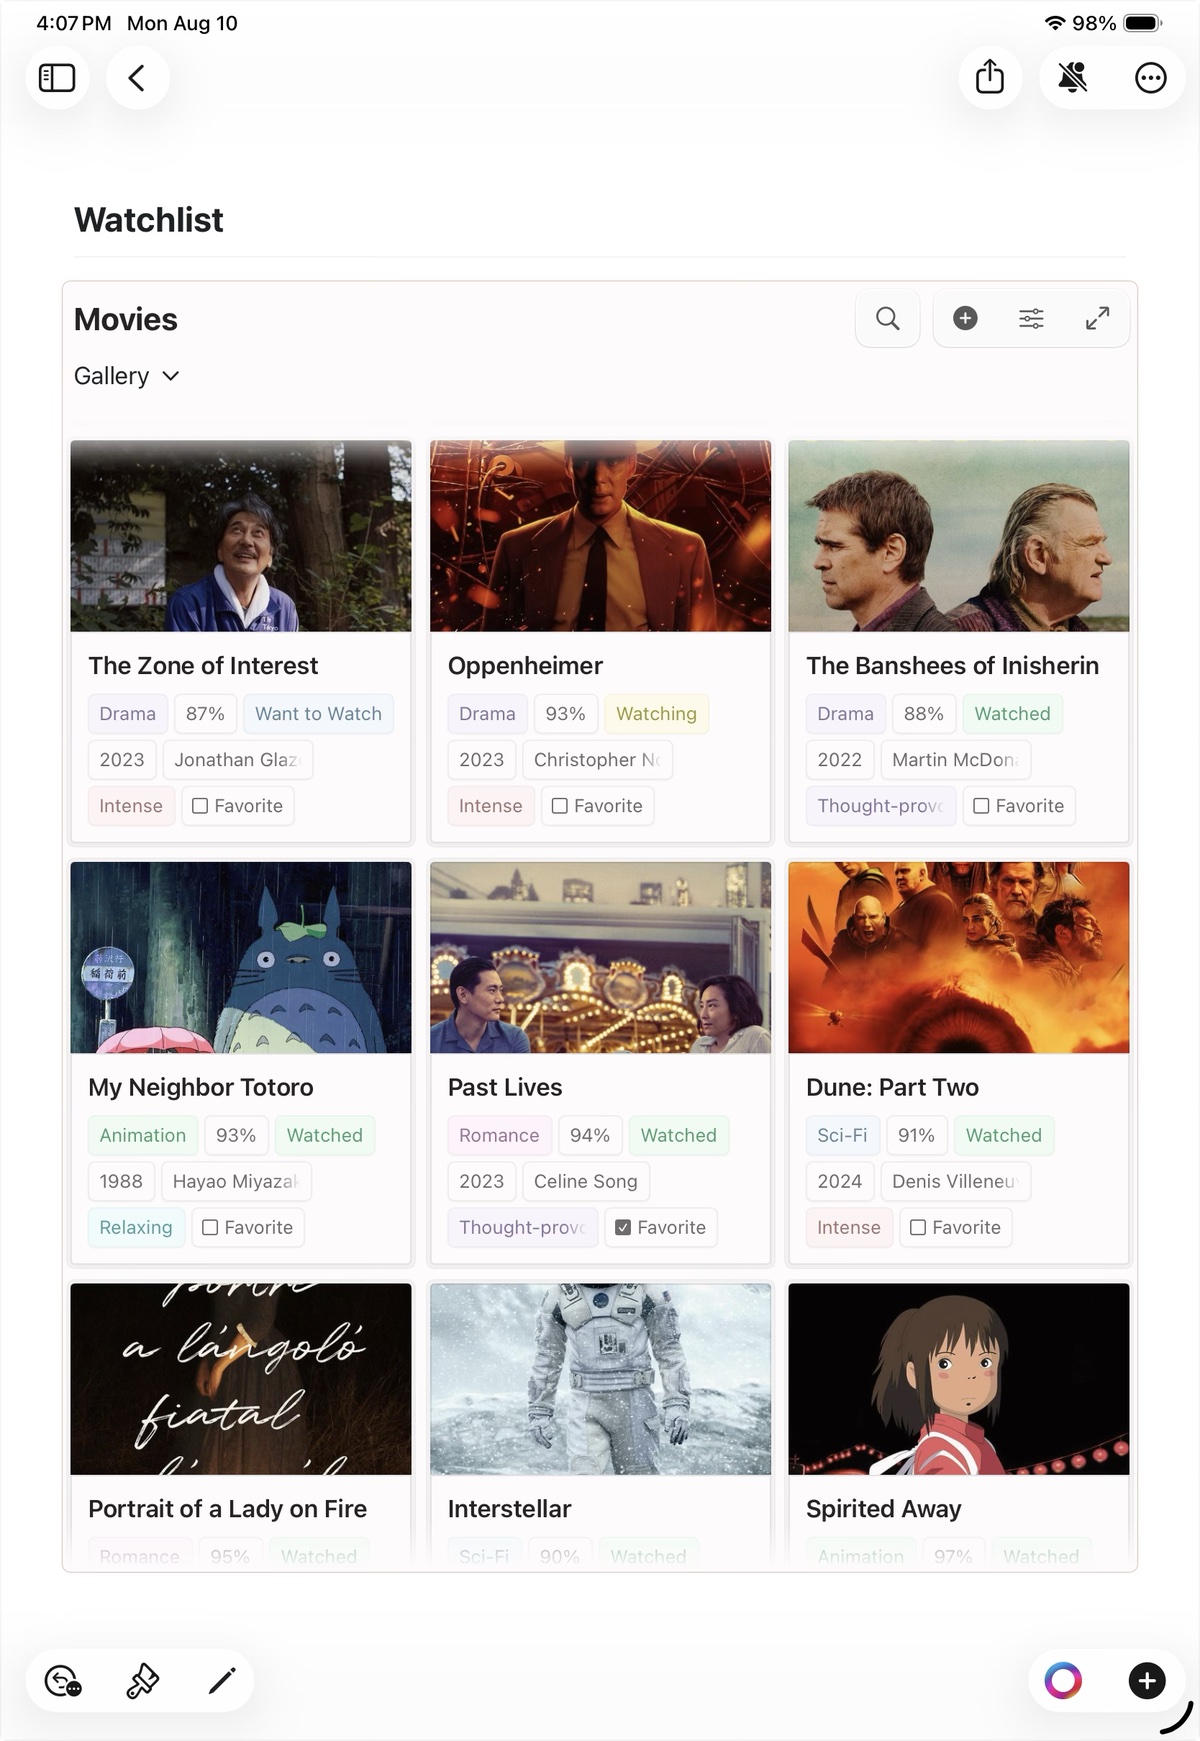Tap the muted notifications bell icon

[1073, 77]
